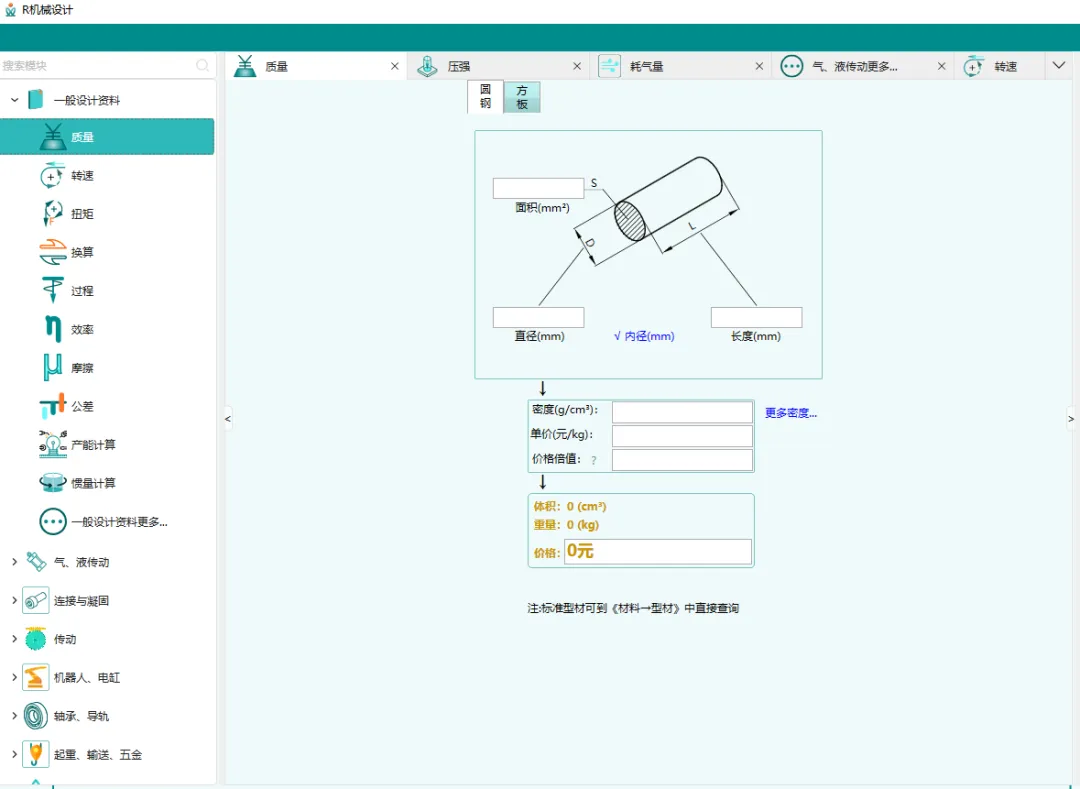This screenshot has height=789, width=1080.
Task: Click the R机械设计 app logo icon
Action: [10, 10]
